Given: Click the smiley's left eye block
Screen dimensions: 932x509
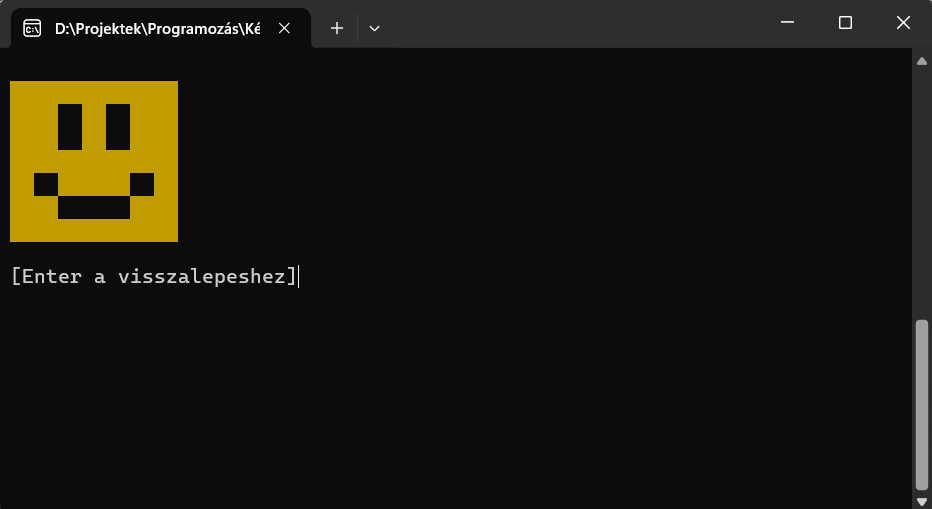Looking at the screenshot, I should coord(70,127).
